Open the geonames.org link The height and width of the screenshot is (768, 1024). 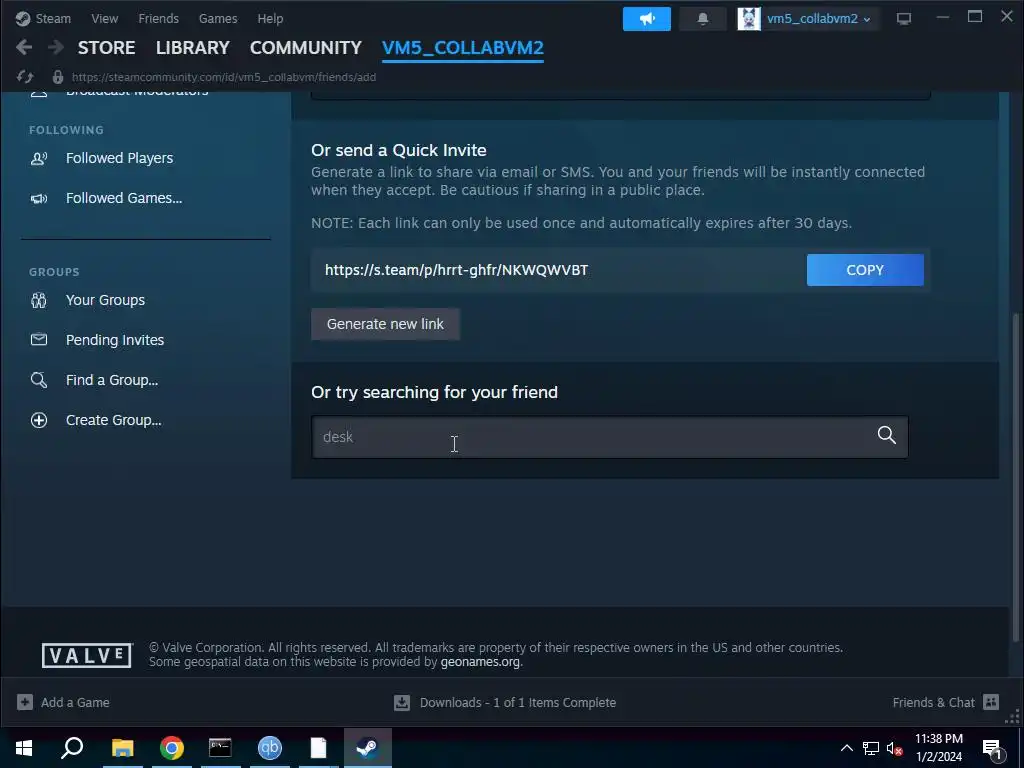(480, 662)
